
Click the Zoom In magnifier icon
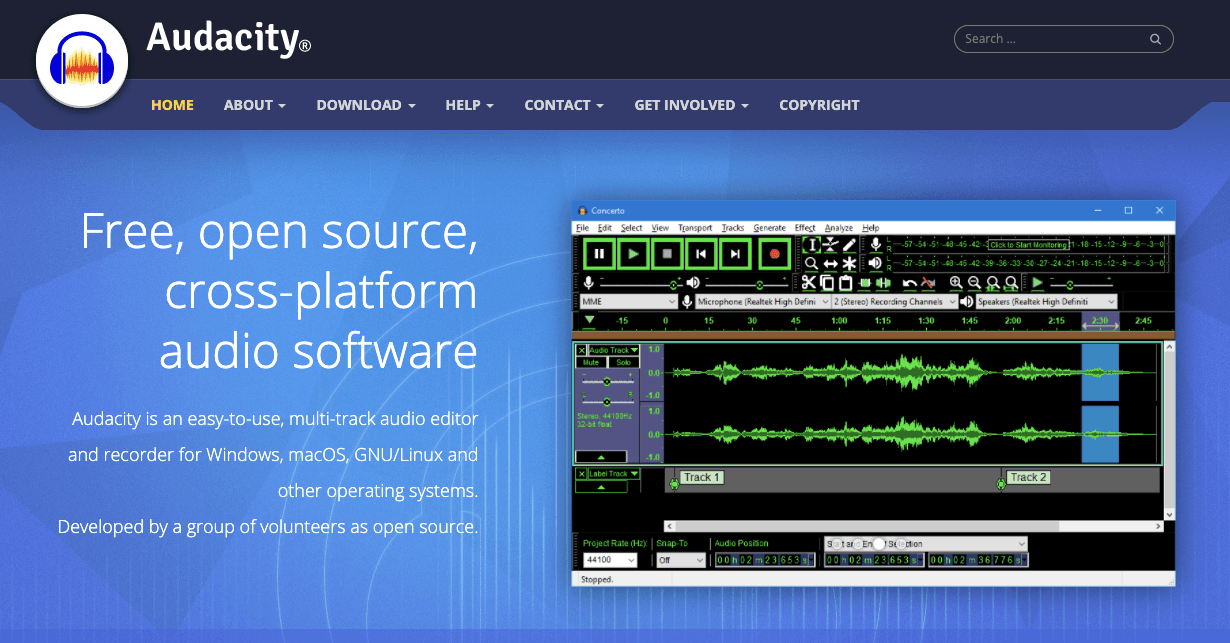(x=956, y=283)
